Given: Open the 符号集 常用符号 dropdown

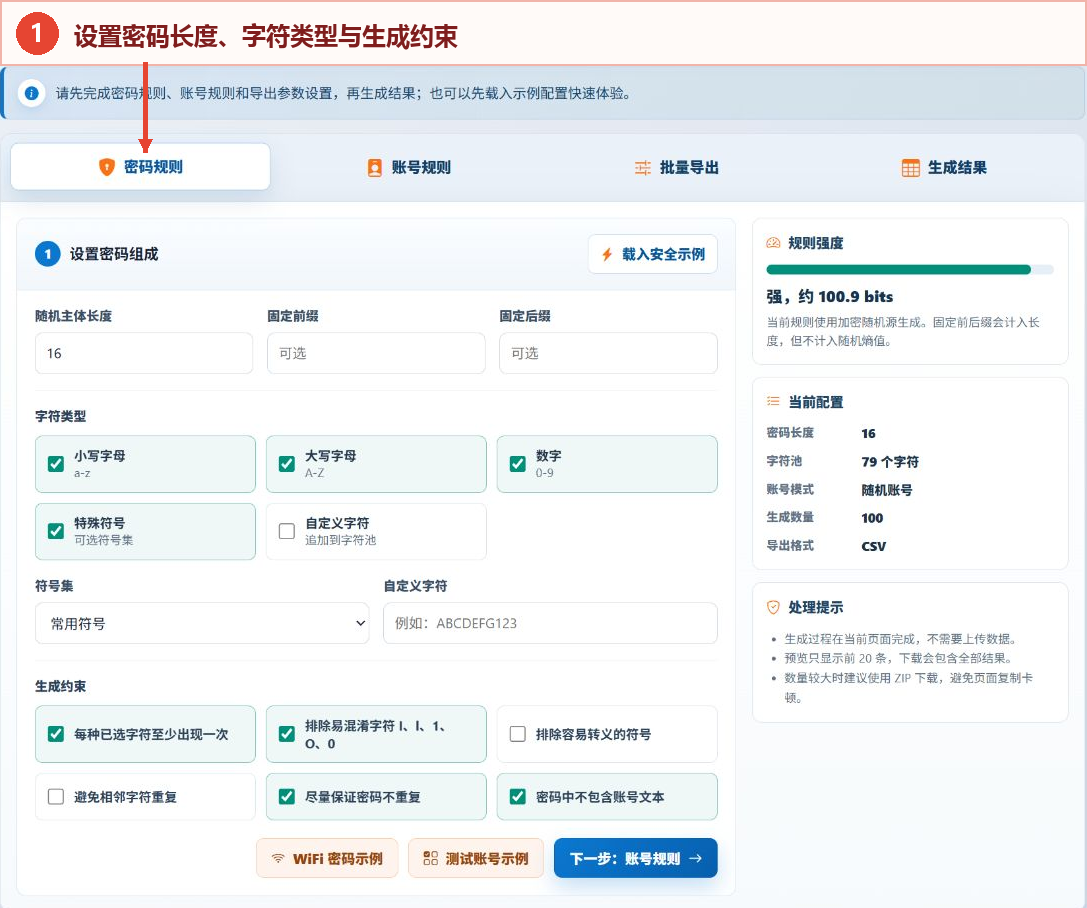Looking at the screenshot, I should click(x=202, y=623).
